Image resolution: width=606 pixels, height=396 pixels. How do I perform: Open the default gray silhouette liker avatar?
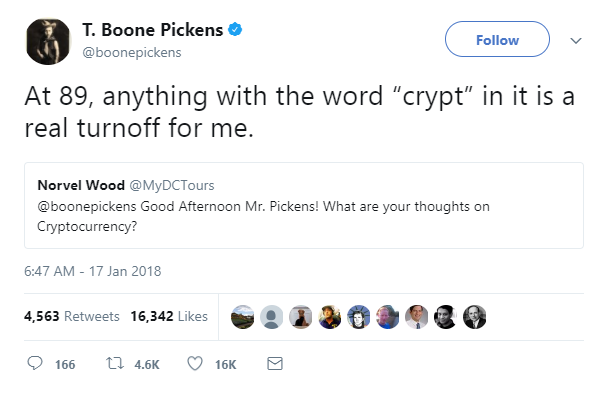pos(272,317)
